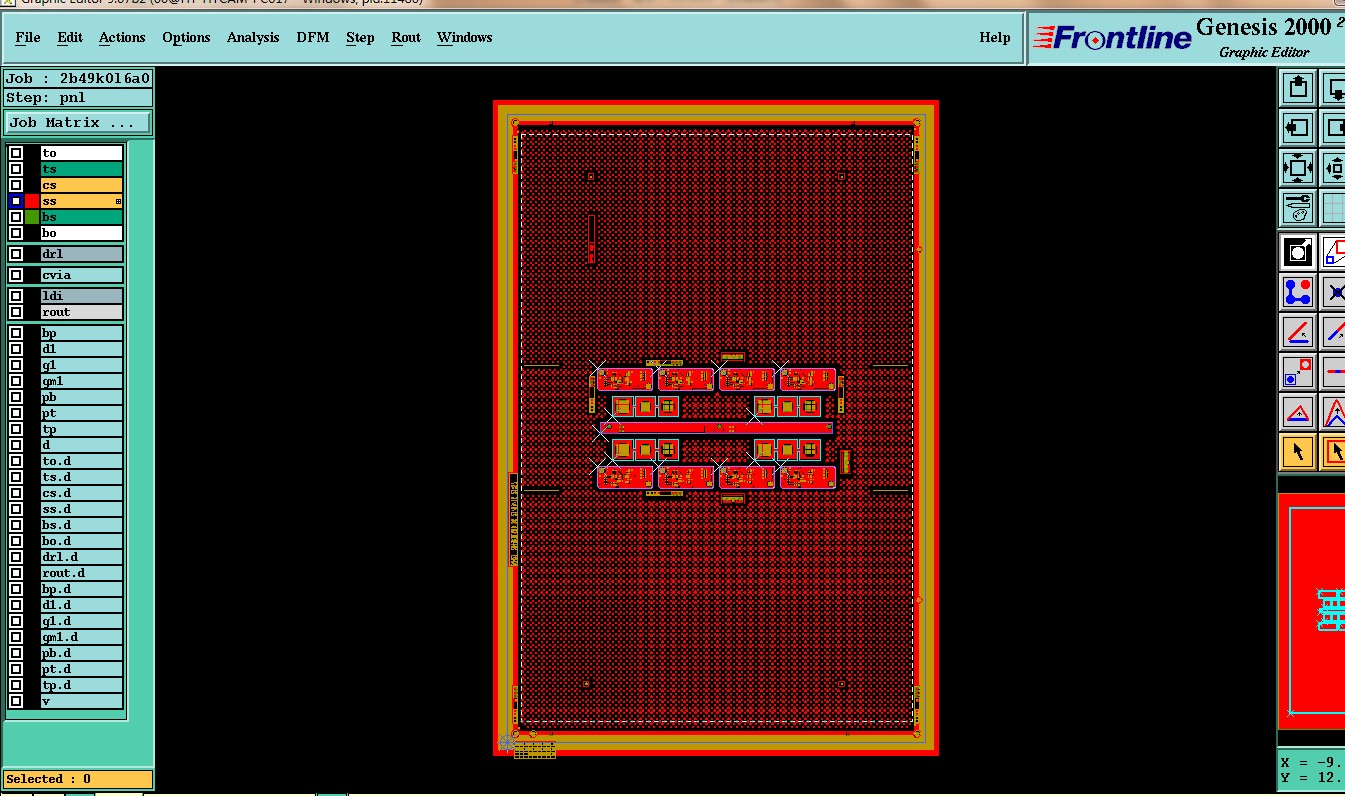Open the Step menu
Viewport: 1345px width, 796px height.
point(360,37)
